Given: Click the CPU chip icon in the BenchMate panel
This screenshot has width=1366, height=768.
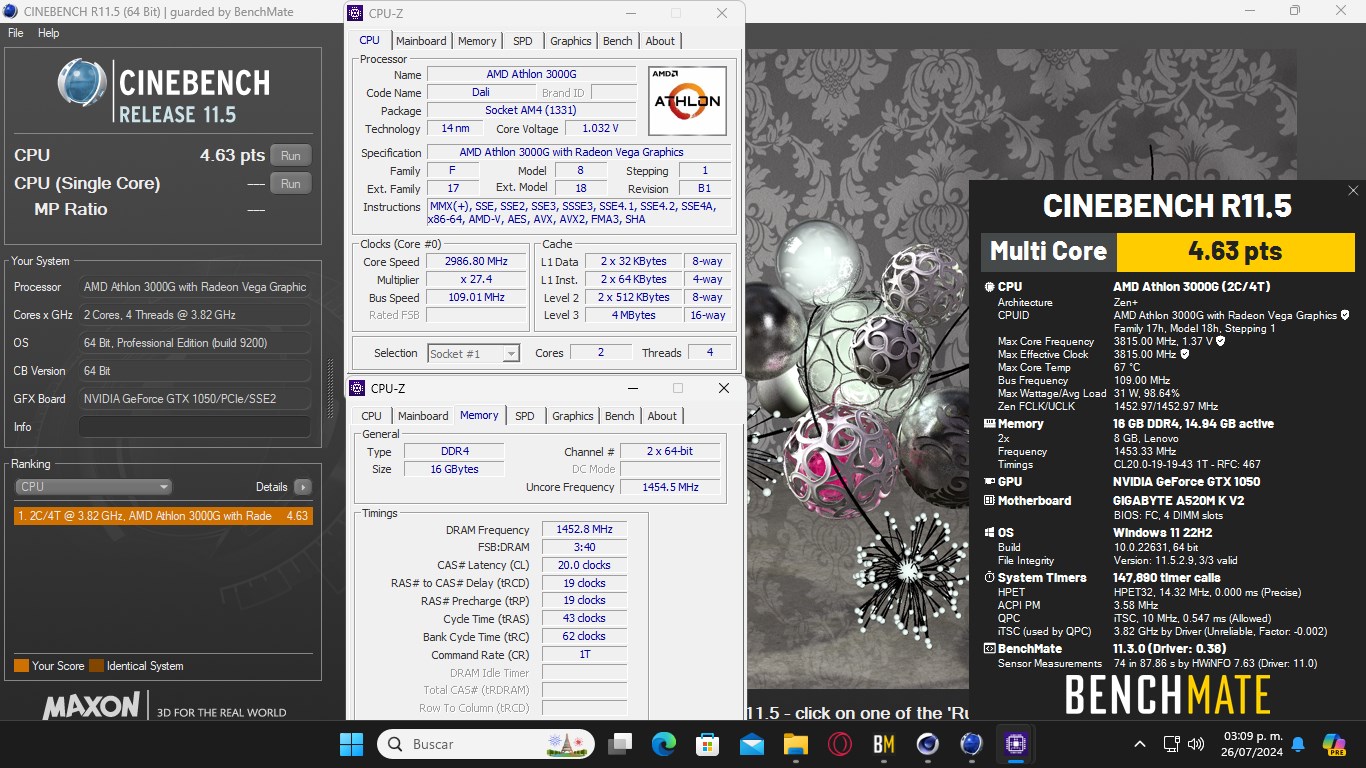Looking at the screenshot, I should (990, 287).
